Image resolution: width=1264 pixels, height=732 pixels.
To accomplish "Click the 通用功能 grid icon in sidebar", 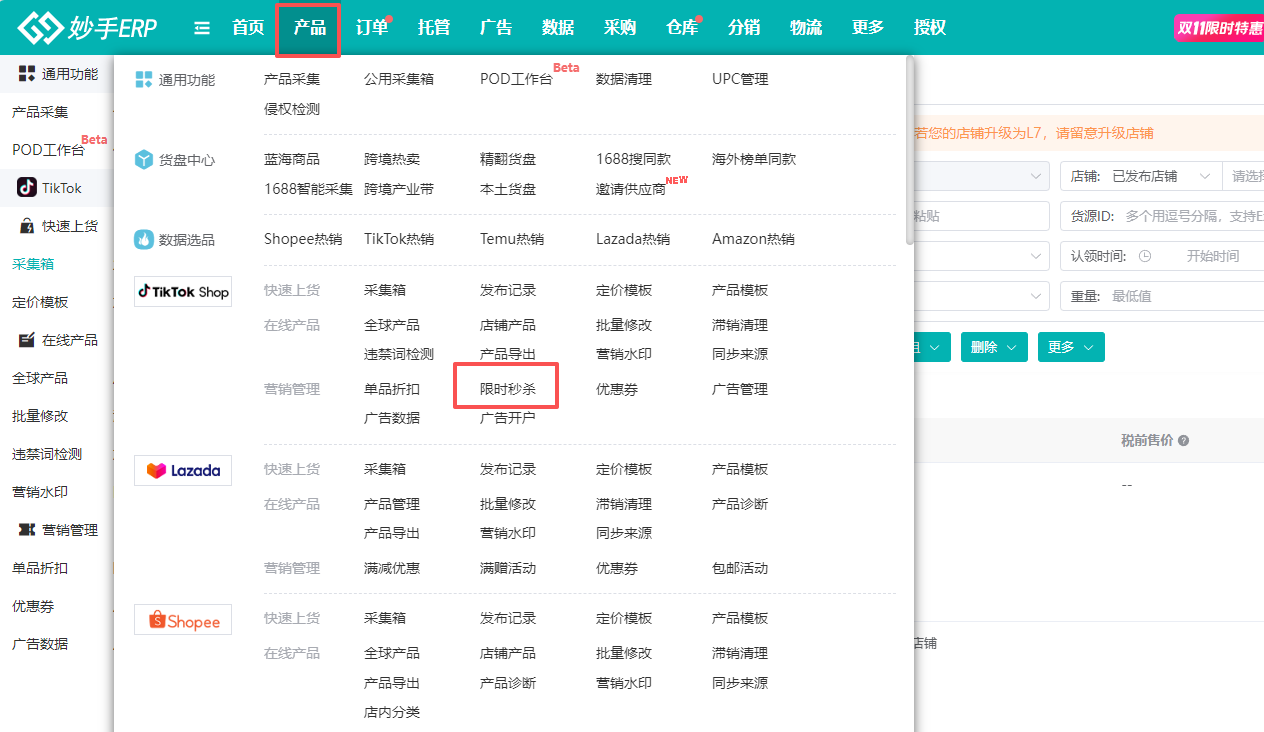I will tap(27, 73).
